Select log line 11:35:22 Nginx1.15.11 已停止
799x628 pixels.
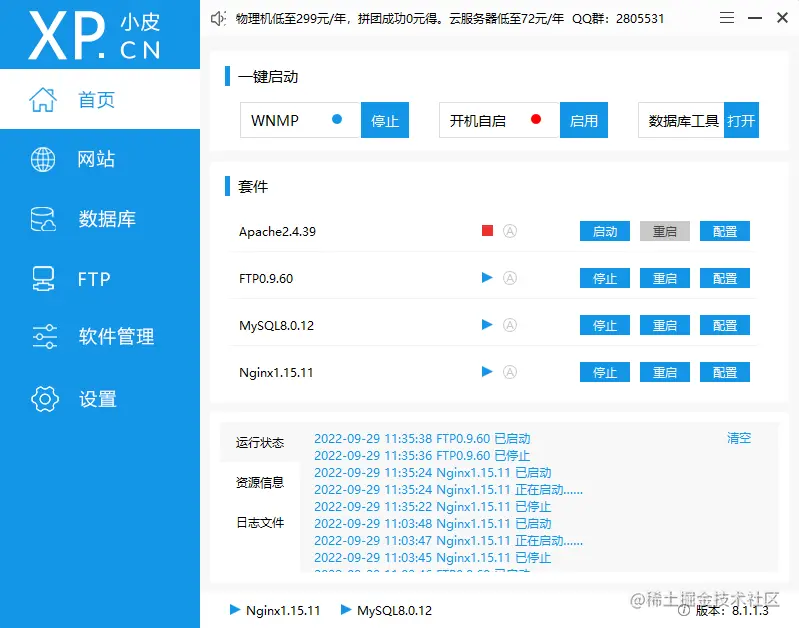[x=433, y=507]
